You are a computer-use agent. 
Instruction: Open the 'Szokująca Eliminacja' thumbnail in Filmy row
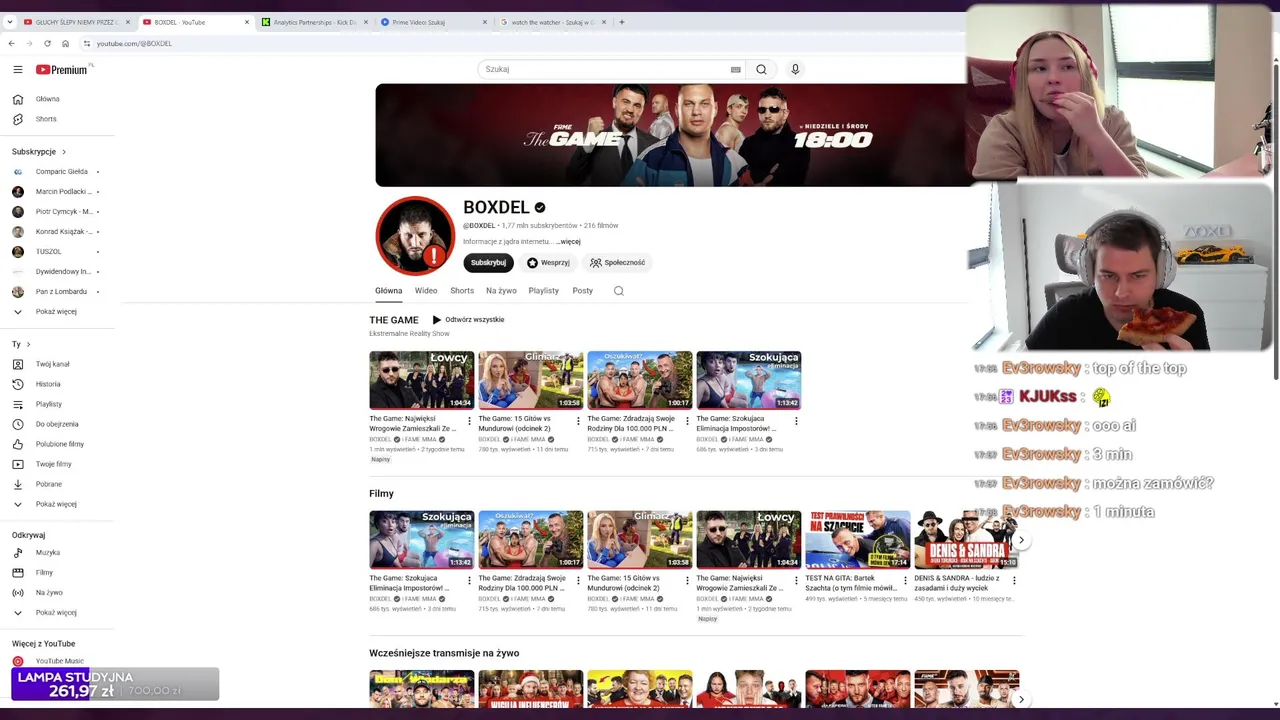coord(422,540)
